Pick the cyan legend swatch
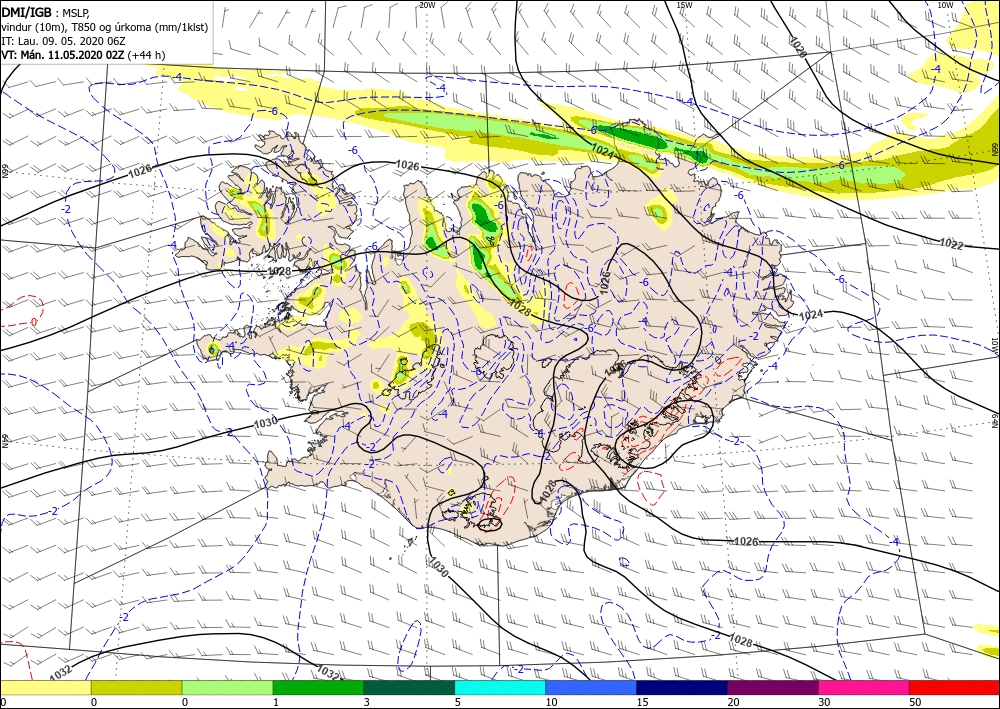 (500, 688)
